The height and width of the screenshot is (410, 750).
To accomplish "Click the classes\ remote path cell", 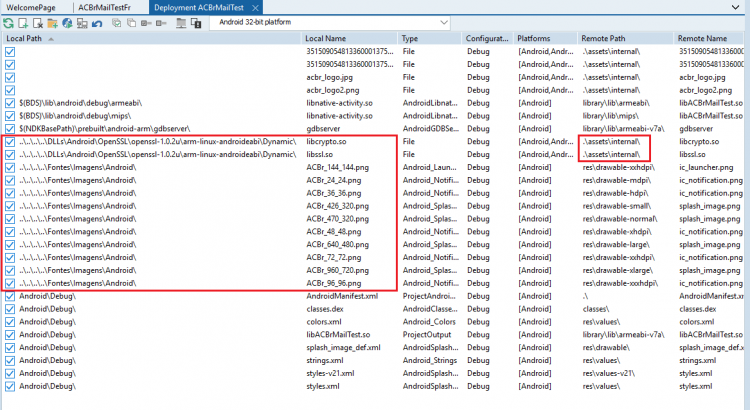I will 596,309.
